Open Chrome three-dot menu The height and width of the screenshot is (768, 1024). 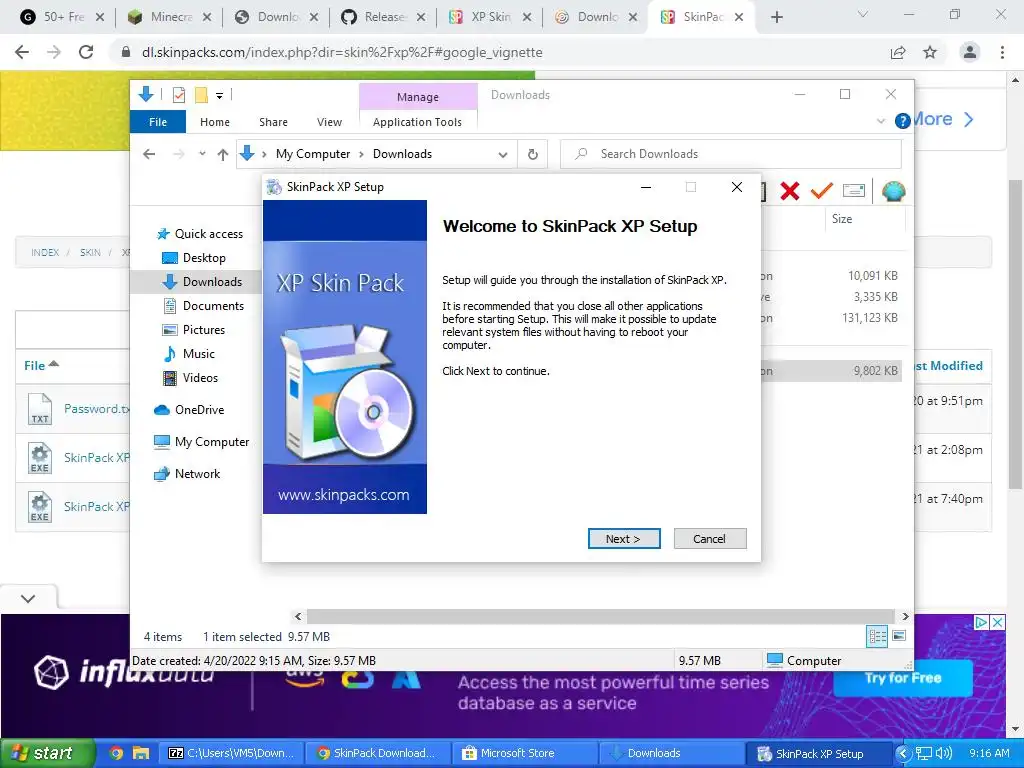coord(1002,52)
